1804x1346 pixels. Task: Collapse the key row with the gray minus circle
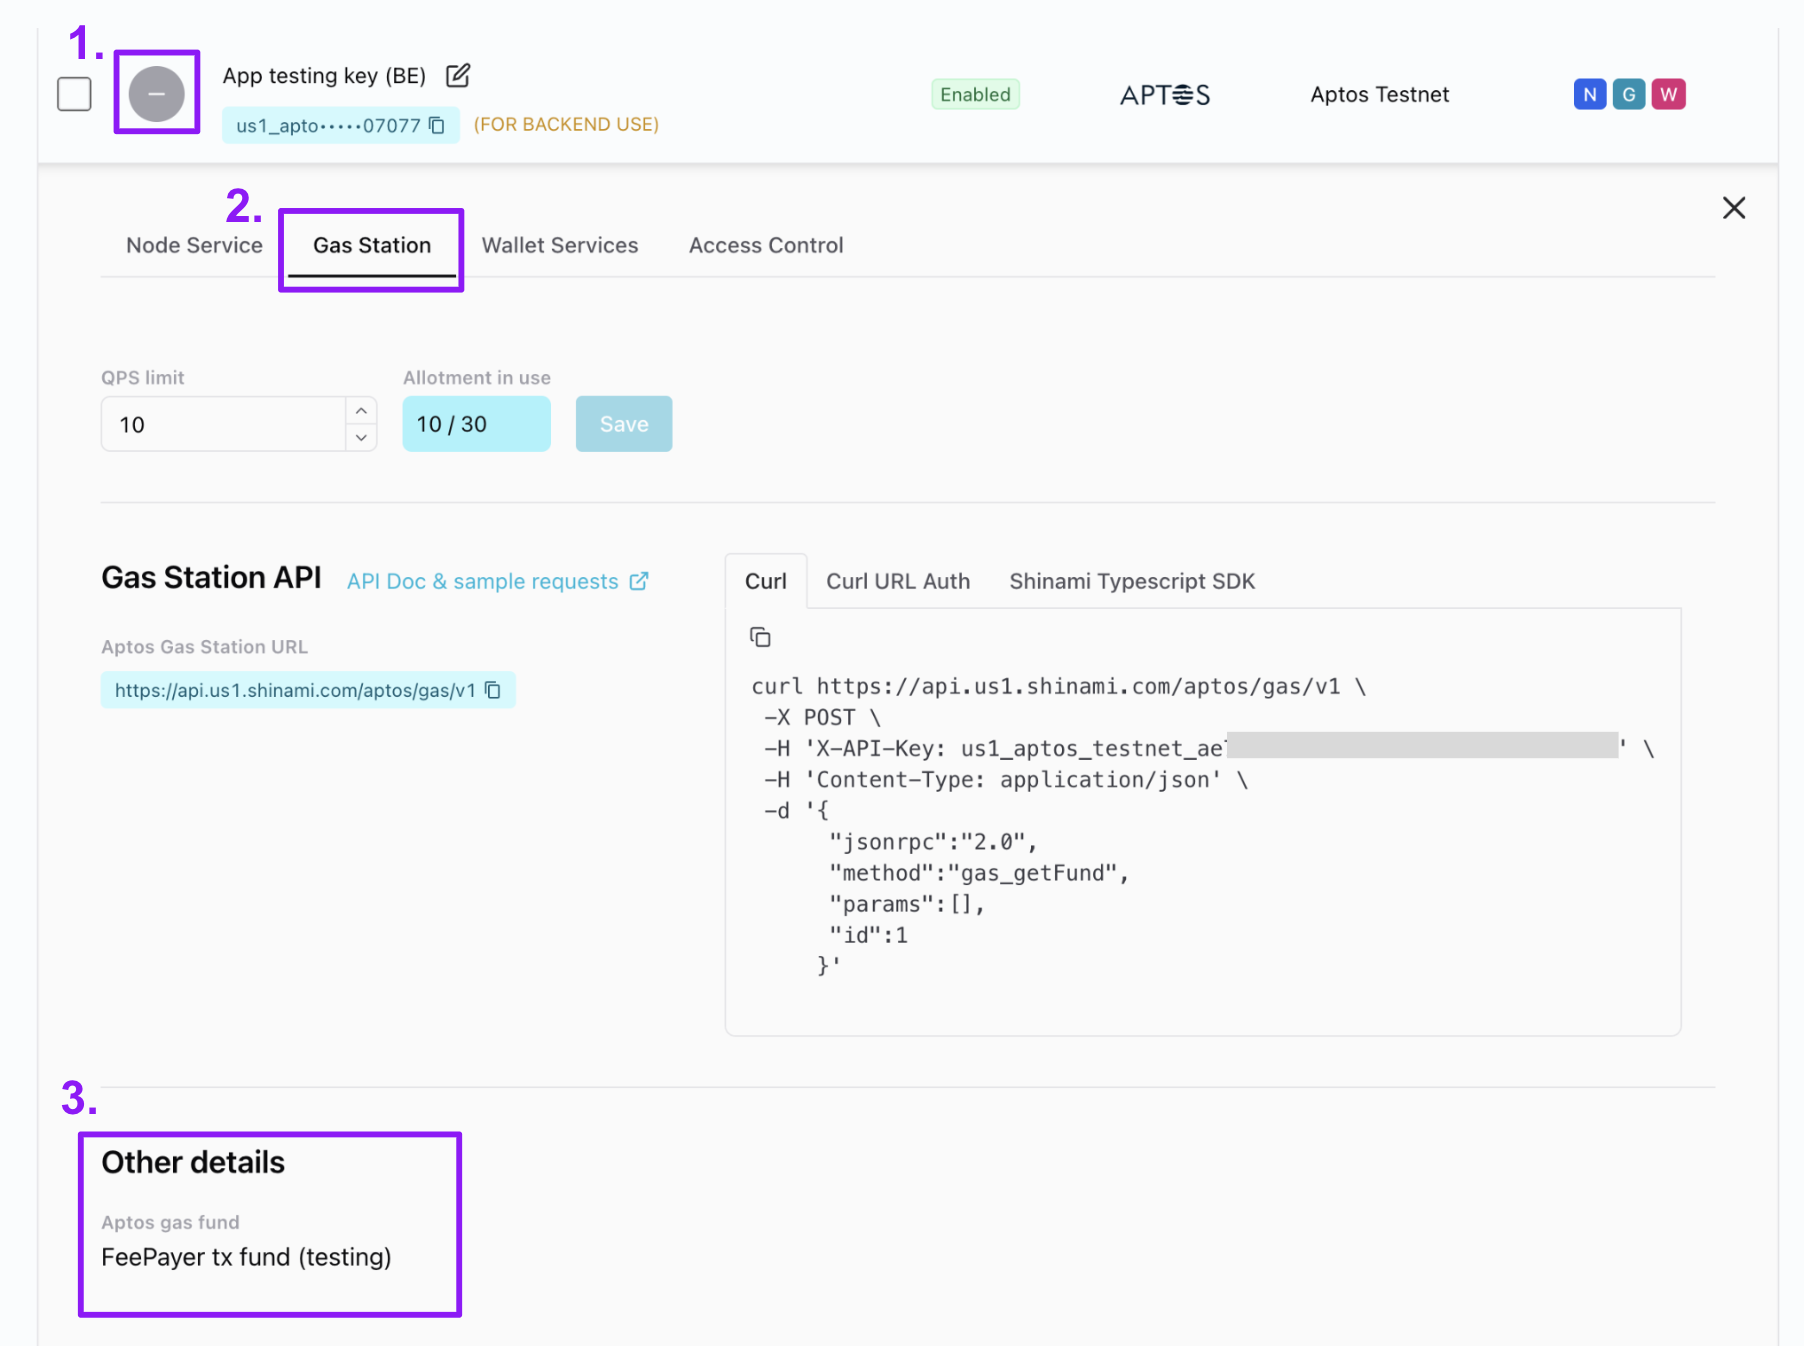pos(157,94)
